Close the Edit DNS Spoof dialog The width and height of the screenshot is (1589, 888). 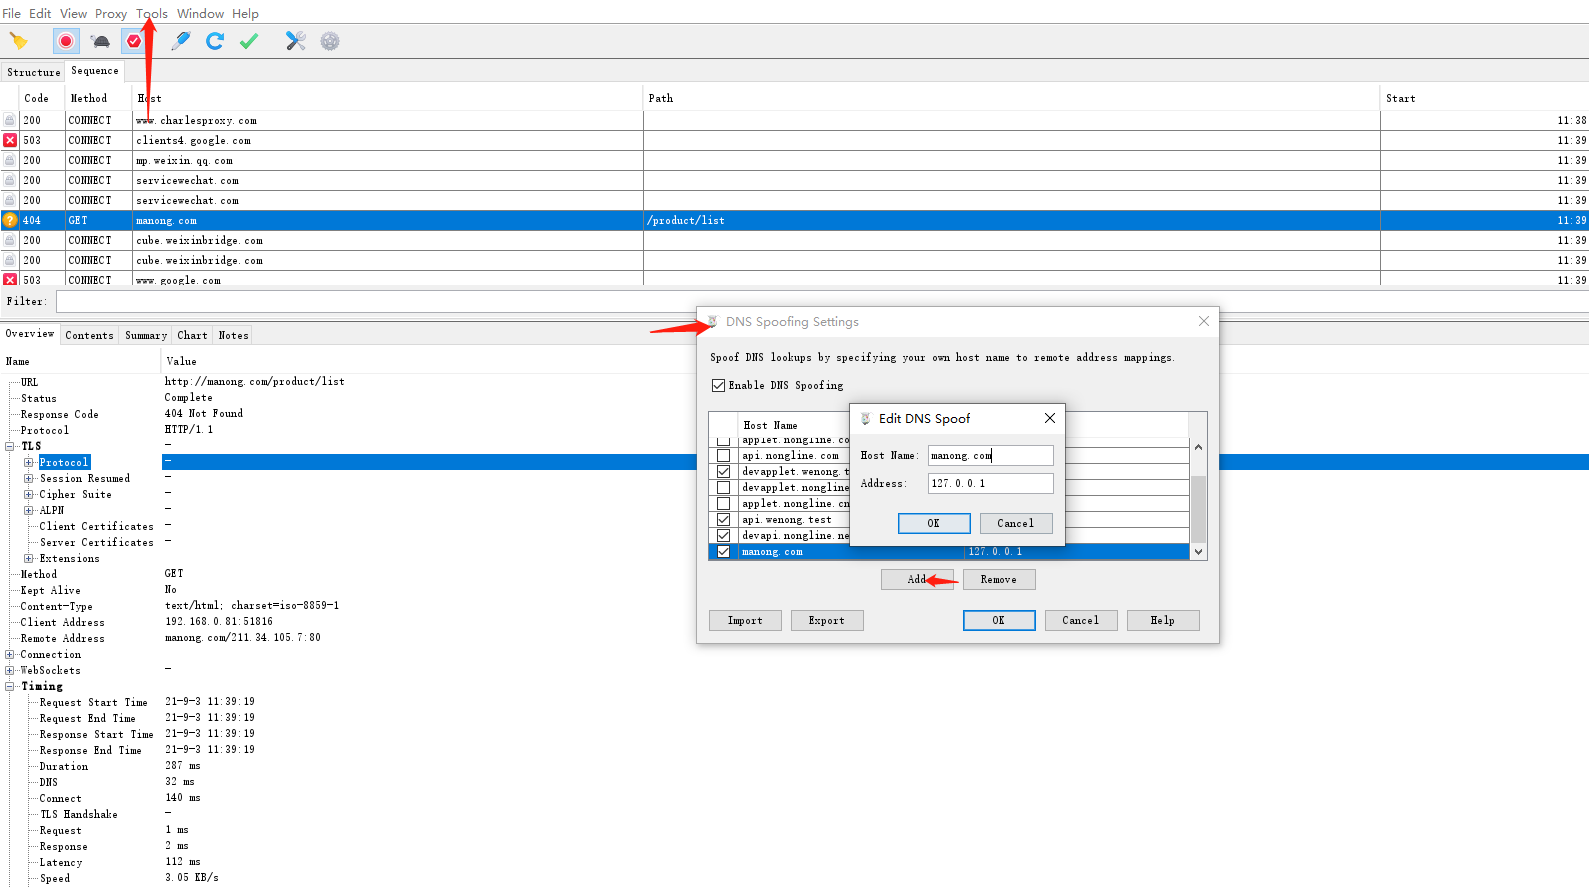click(x=1049, y=418)
